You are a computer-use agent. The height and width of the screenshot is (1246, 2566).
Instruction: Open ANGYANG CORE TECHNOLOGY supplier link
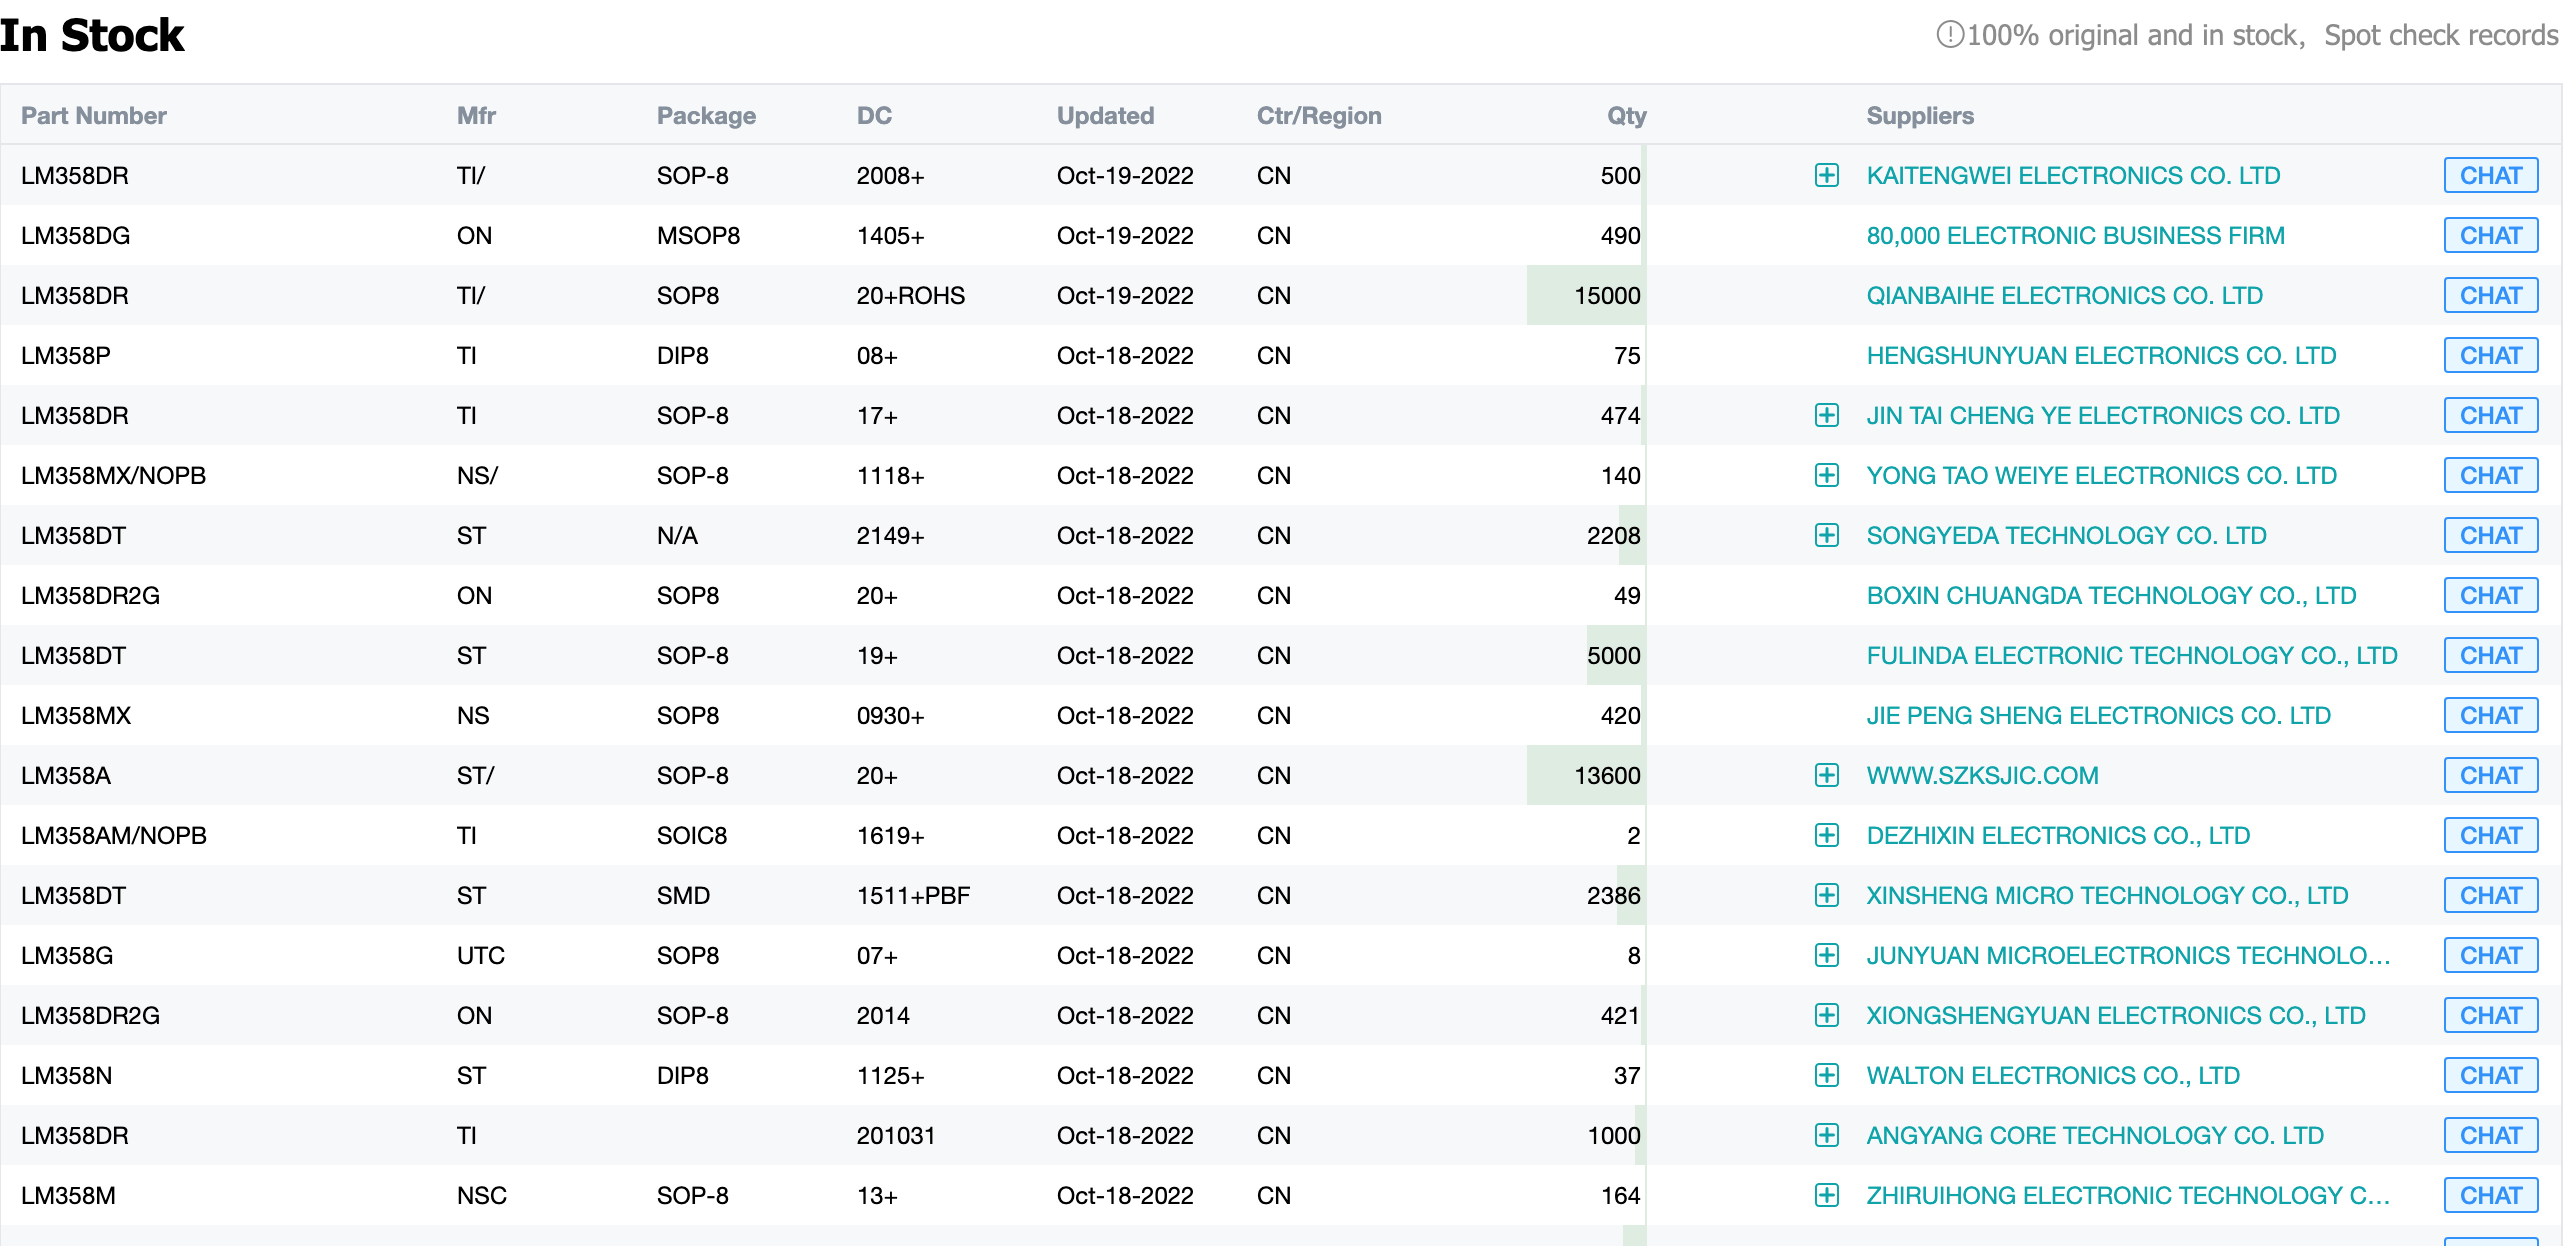[x=2095, y=1135]
